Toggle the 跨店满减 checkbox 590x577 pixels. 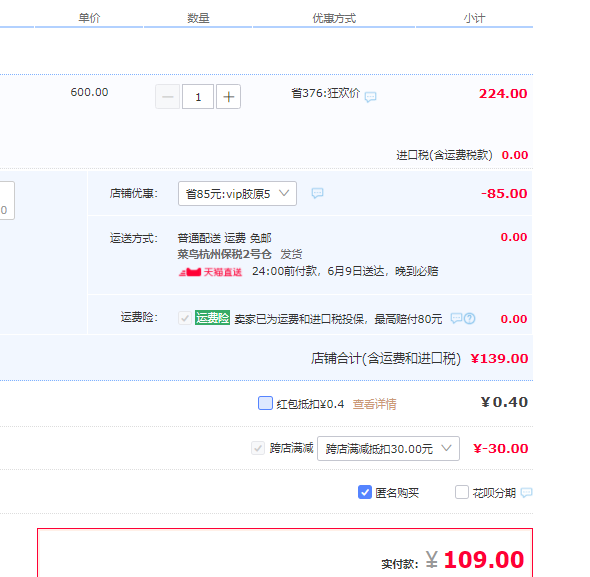(258, 448)
